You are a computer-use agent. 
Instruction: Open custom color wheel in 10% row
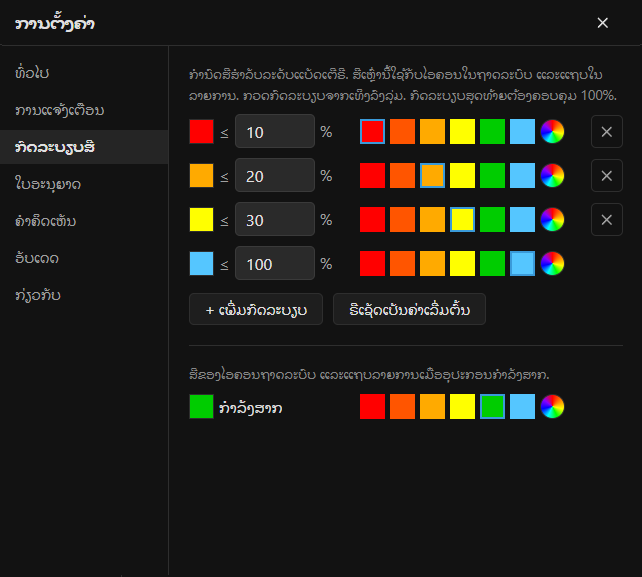point(552,131)
